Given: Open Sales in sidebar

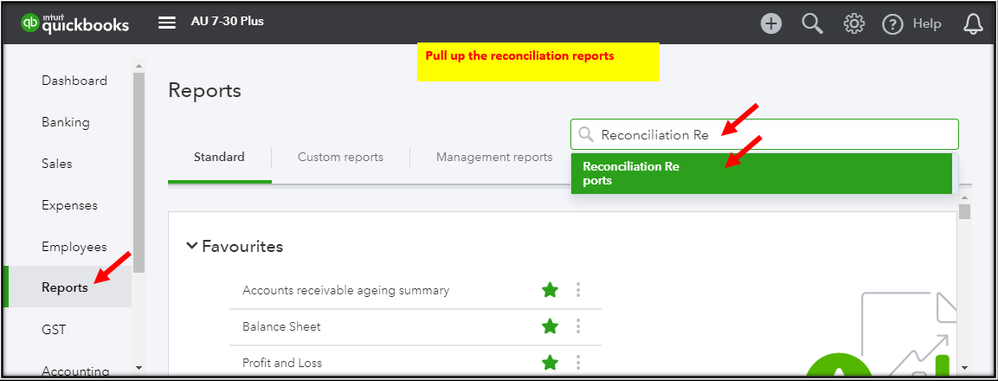Looking at the screenshot, I should (57, 163).
